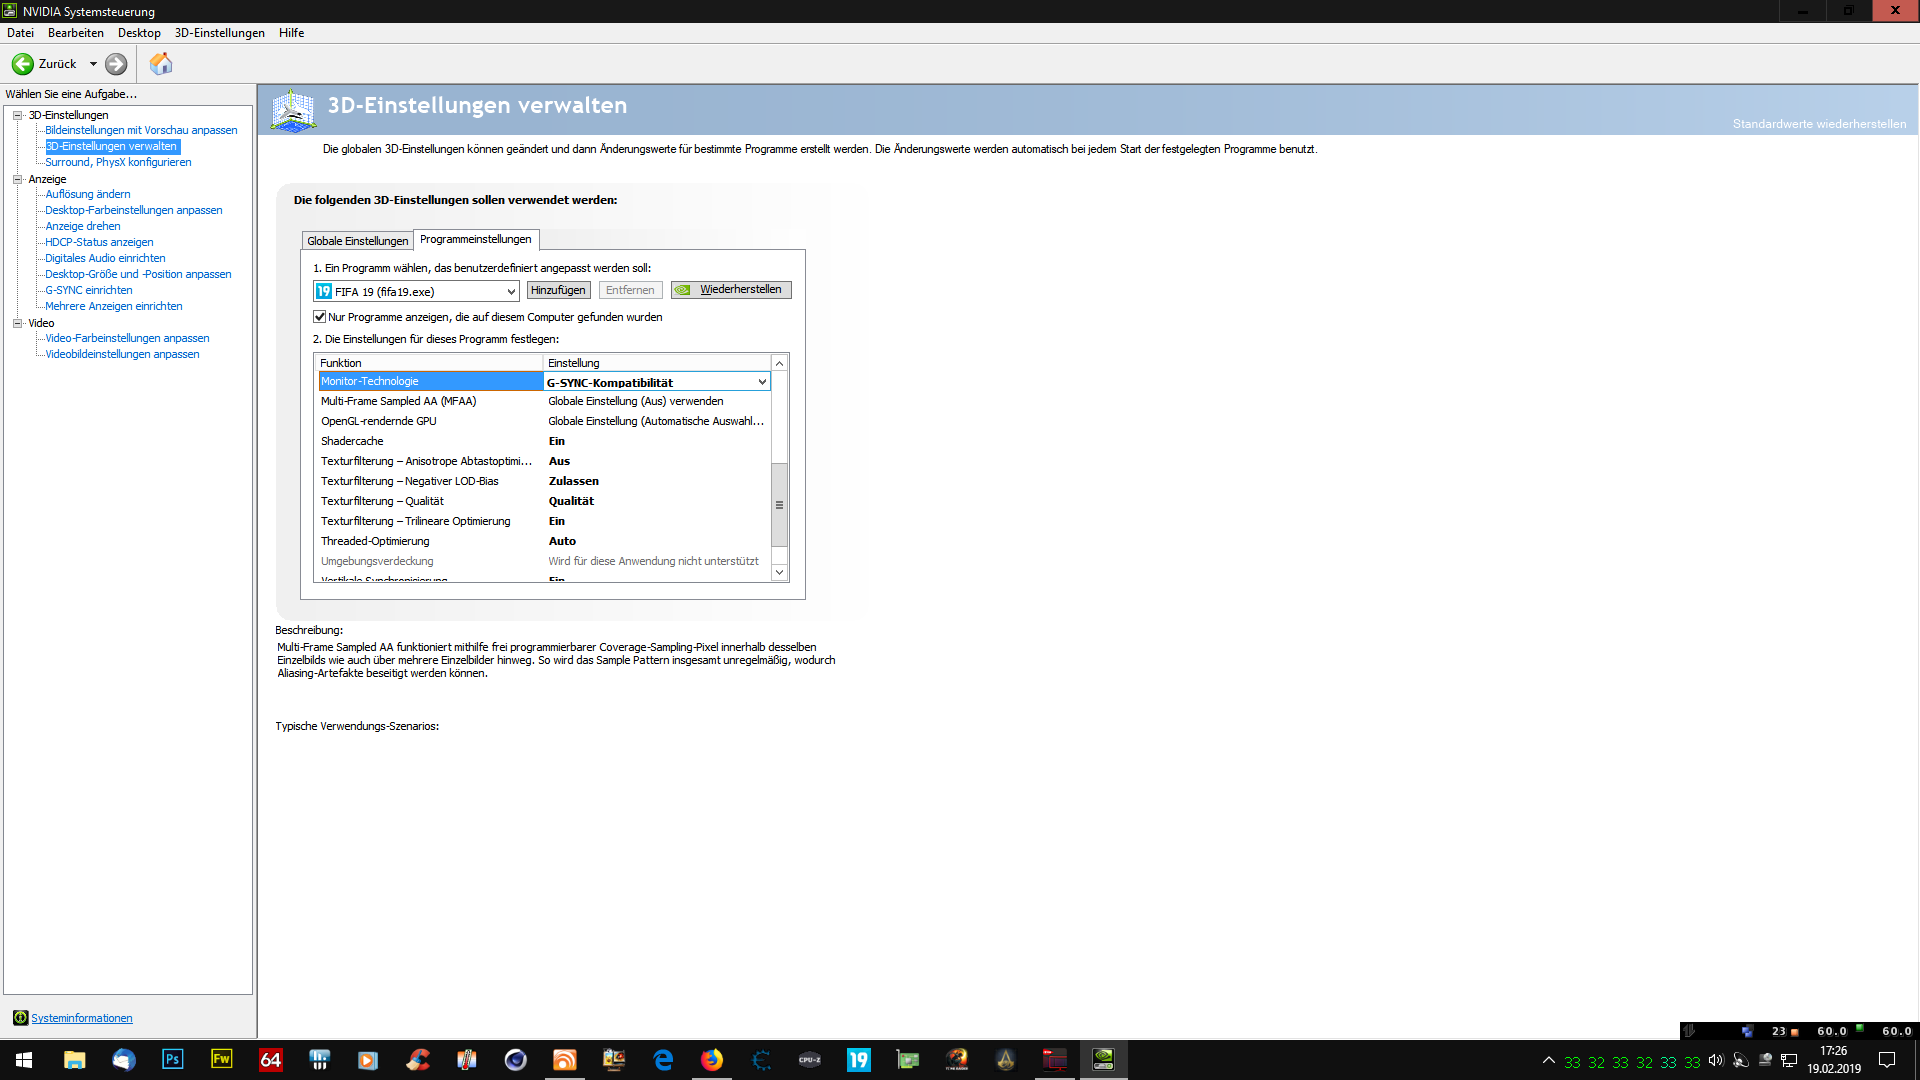Image resolution: width=1920 pixels, height=1080 pixels.
Task: Collapse the Anzeige tree node
Action: click(17, 179)
